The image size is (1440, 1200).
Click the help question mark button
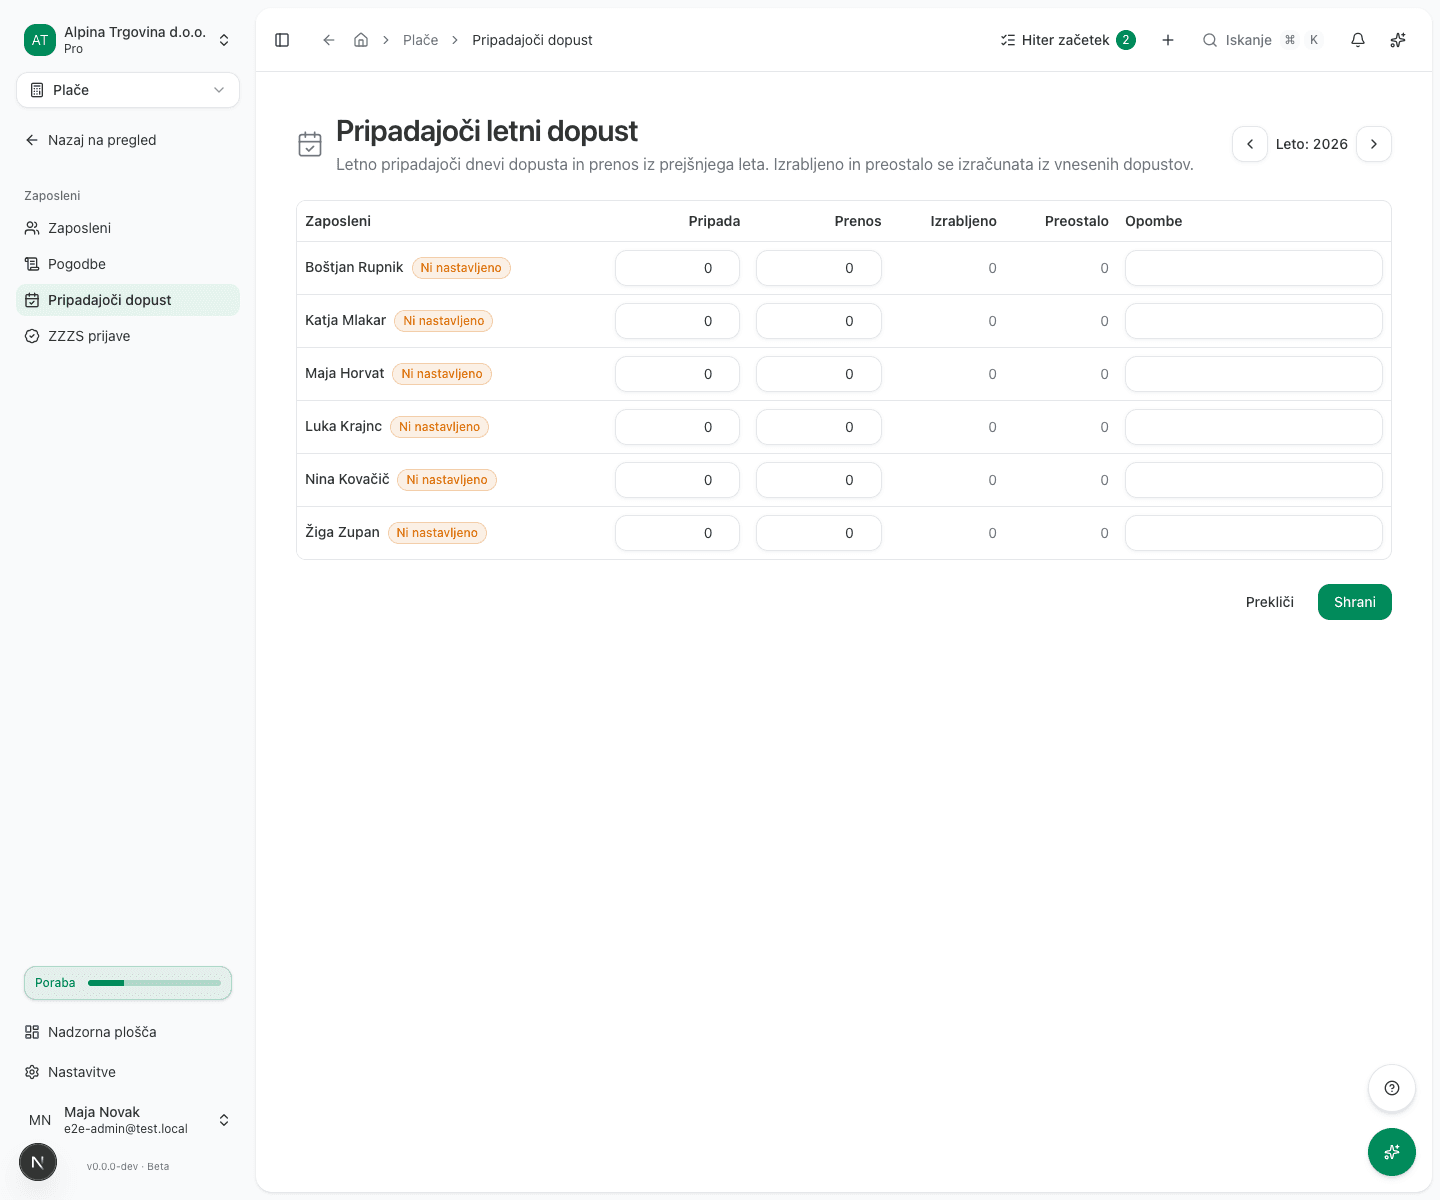[x=1392, y=1088]
